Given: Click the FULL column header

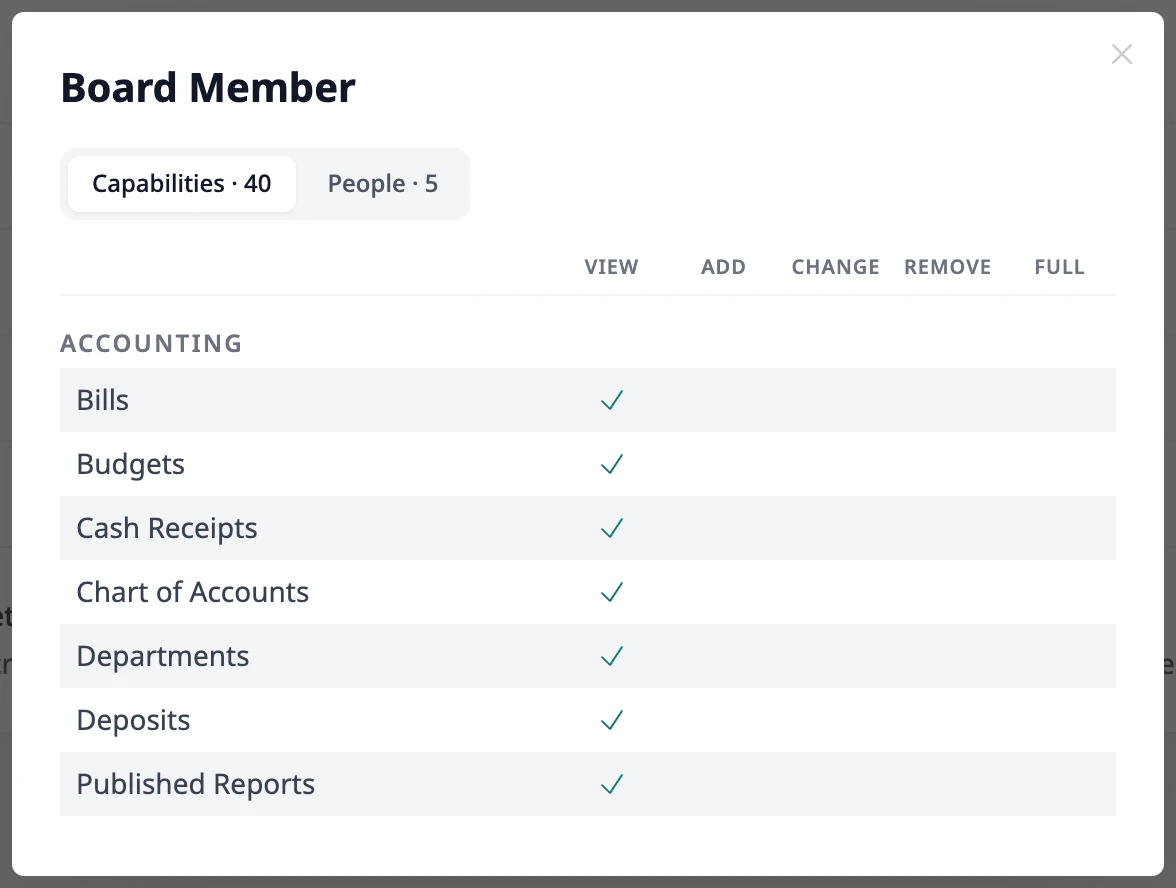Looking at the screenshot, I should 1059,267.
